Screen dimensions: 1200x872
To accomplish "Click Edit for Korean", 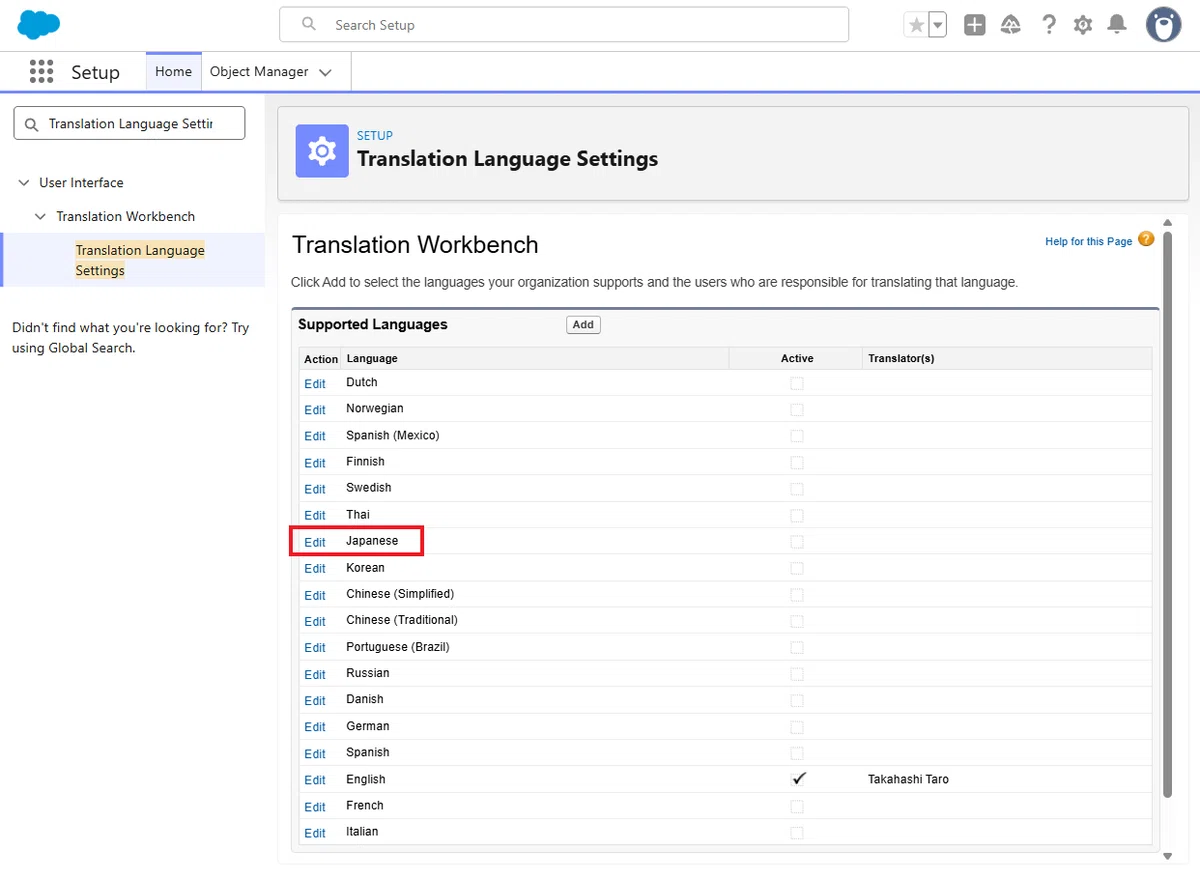I will (x=315, y=568).
